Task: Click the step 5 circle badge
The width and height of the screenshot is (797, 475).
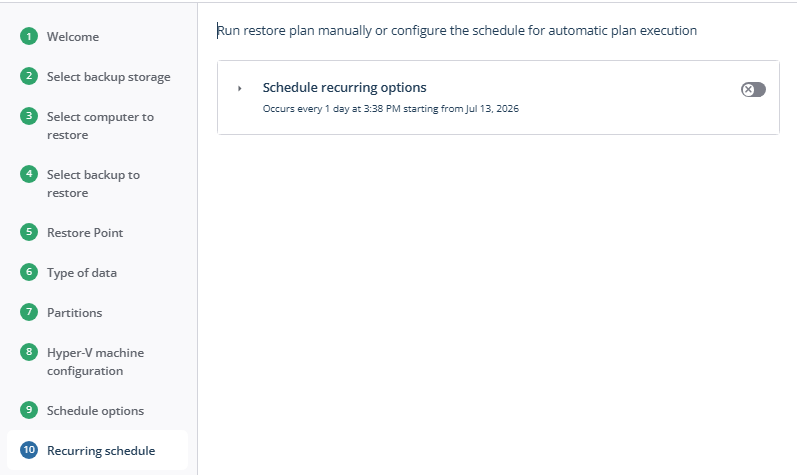Action: tap(29, 232)
